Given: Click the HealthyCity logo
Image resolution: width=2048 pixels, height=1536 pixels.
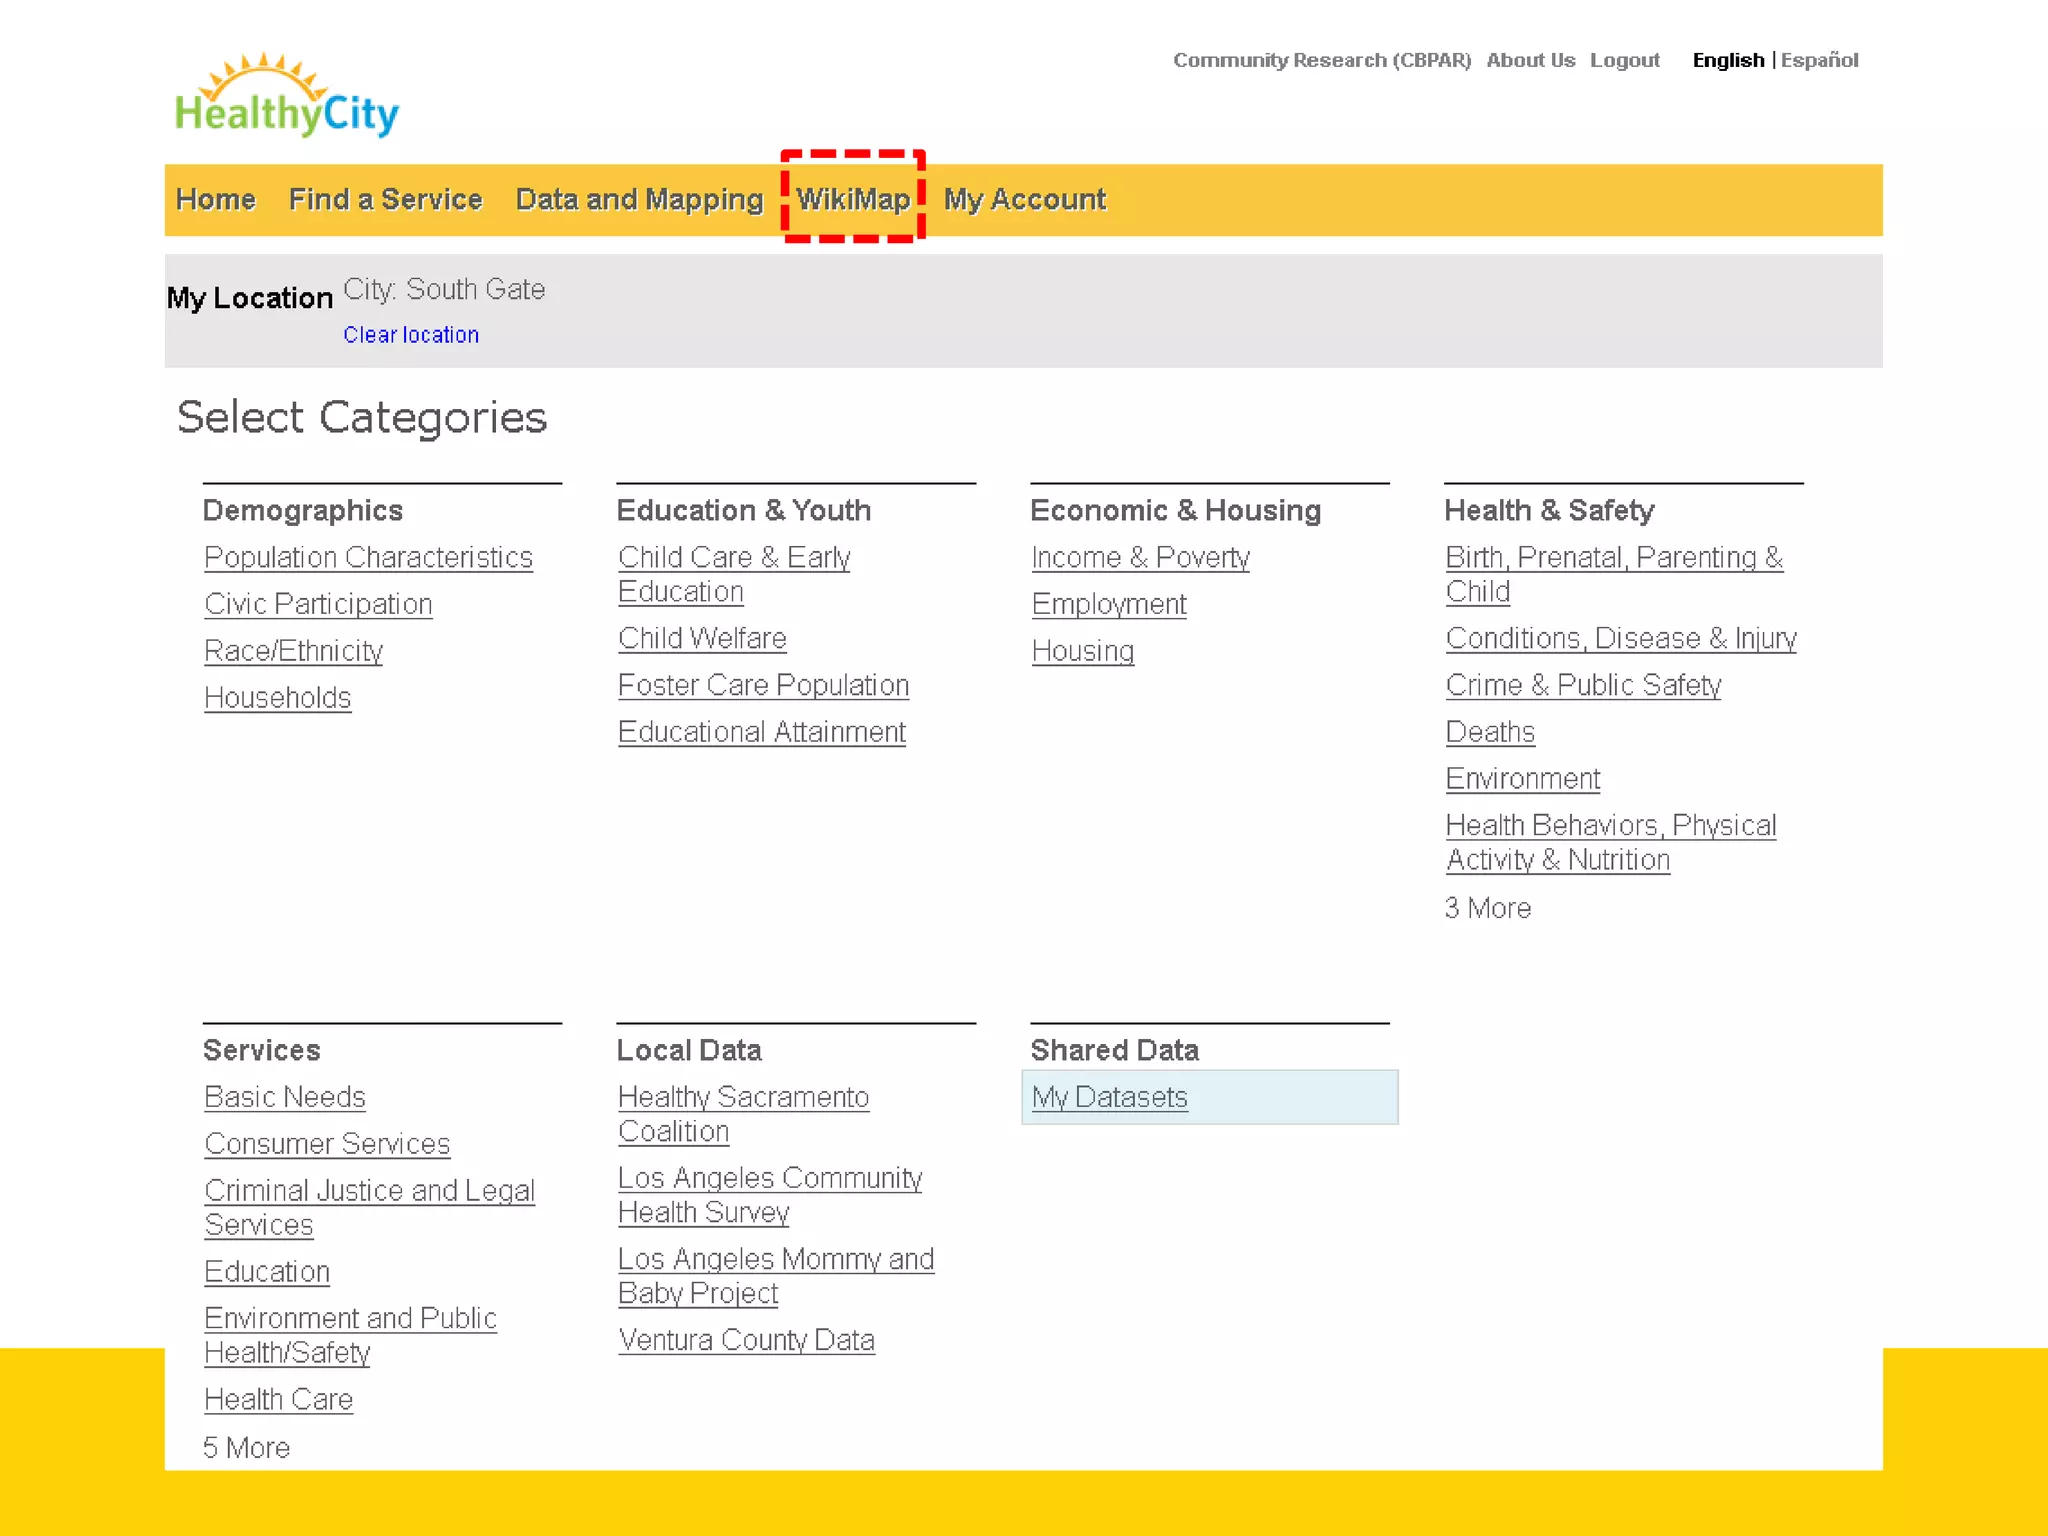Looking at the screenshot, I should click(x=286, y=98).
